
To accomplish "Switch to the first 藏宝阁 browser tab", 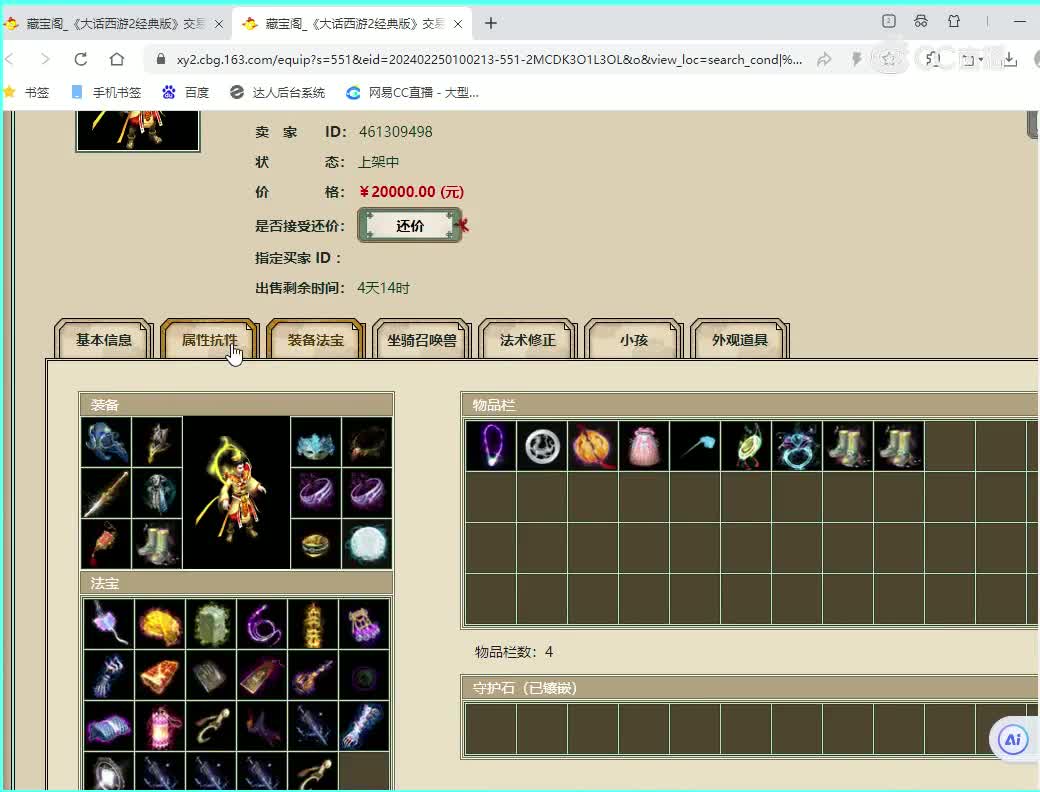I will [x=113, y=24].
